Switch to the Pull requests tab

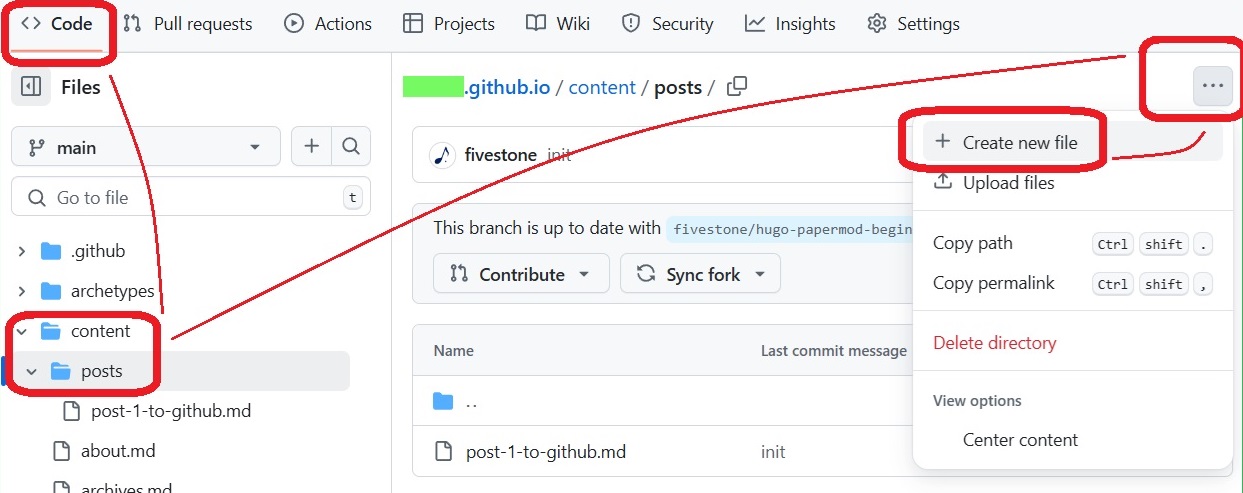pos(188,24)
